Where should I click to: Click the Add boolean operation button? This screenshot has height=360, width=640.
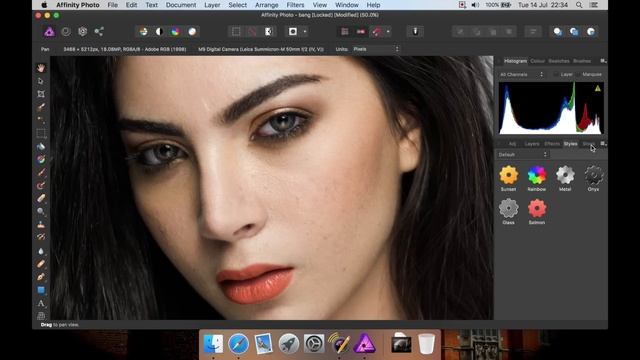pyautogui.click(x=558, y=31)
